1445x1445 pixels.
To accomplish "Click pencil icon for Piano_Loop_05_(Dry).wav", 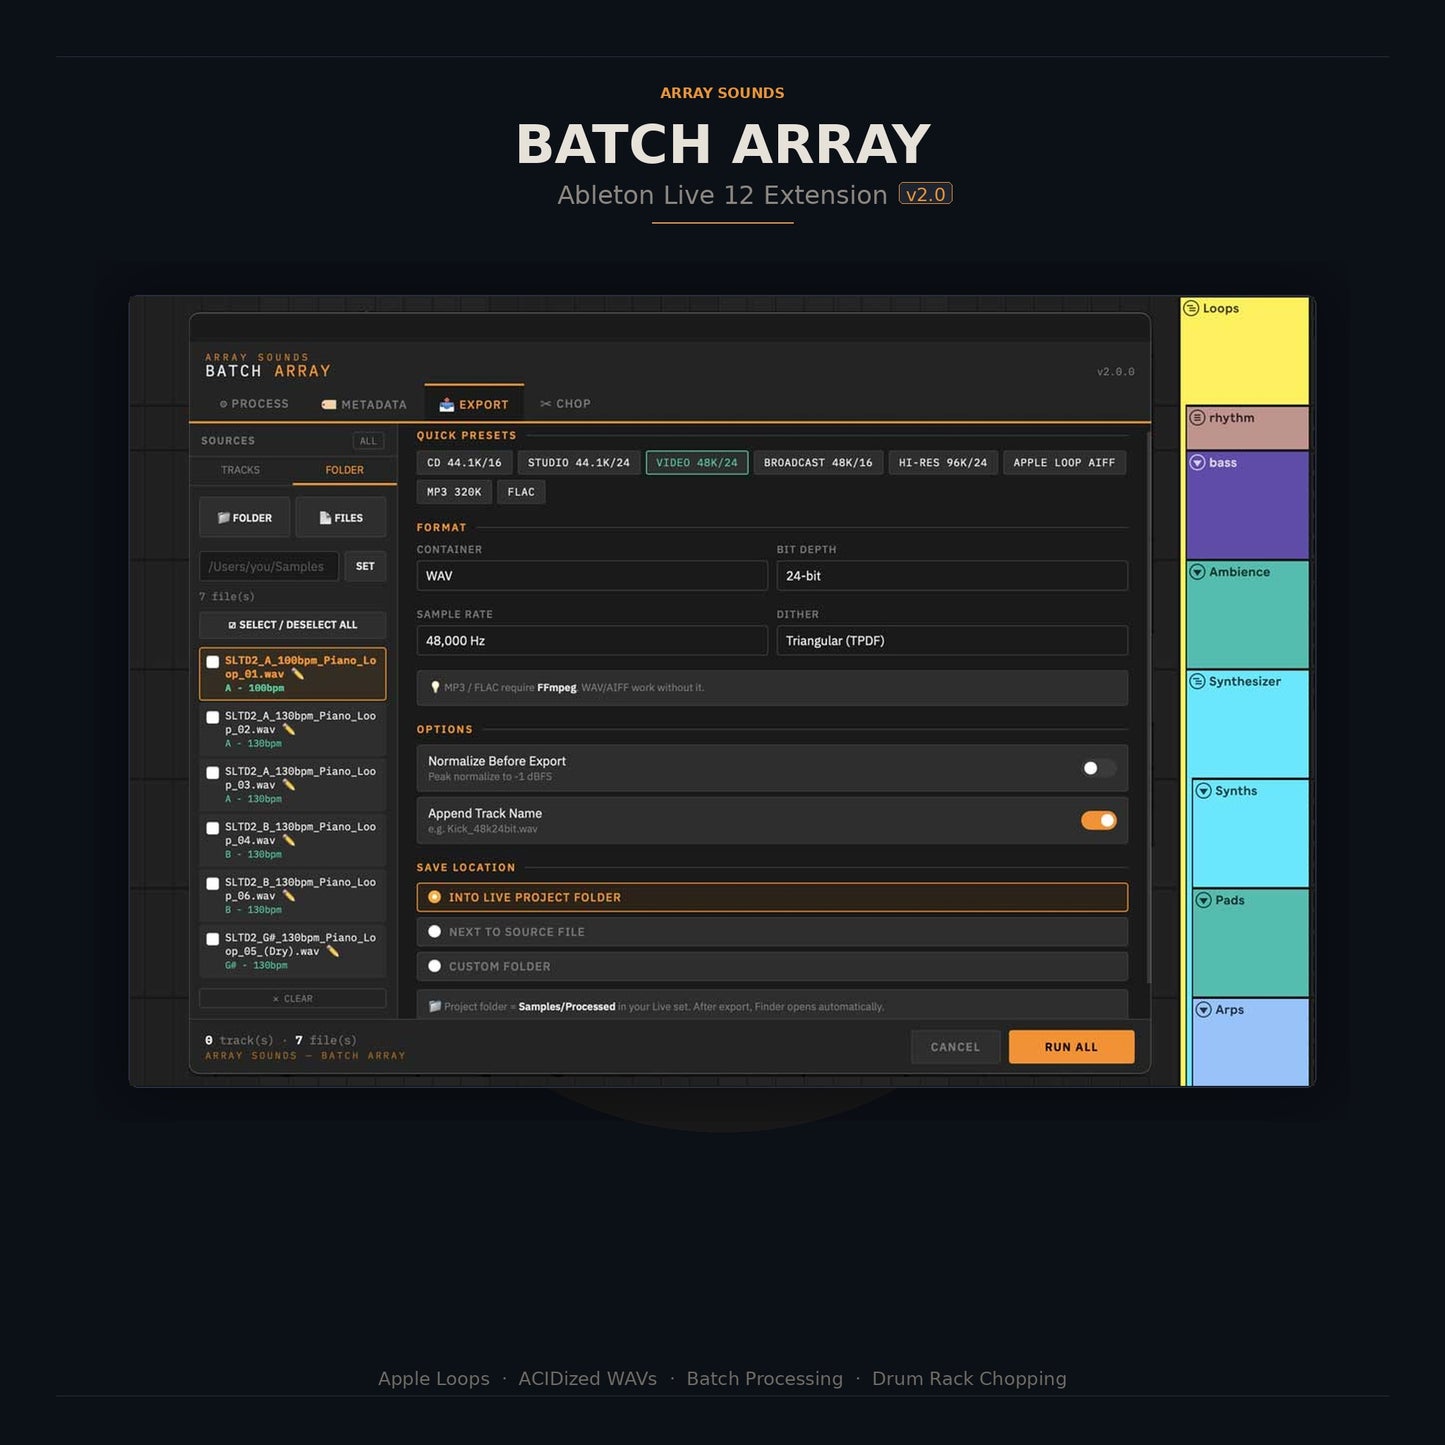I will (x=333, y=952).
